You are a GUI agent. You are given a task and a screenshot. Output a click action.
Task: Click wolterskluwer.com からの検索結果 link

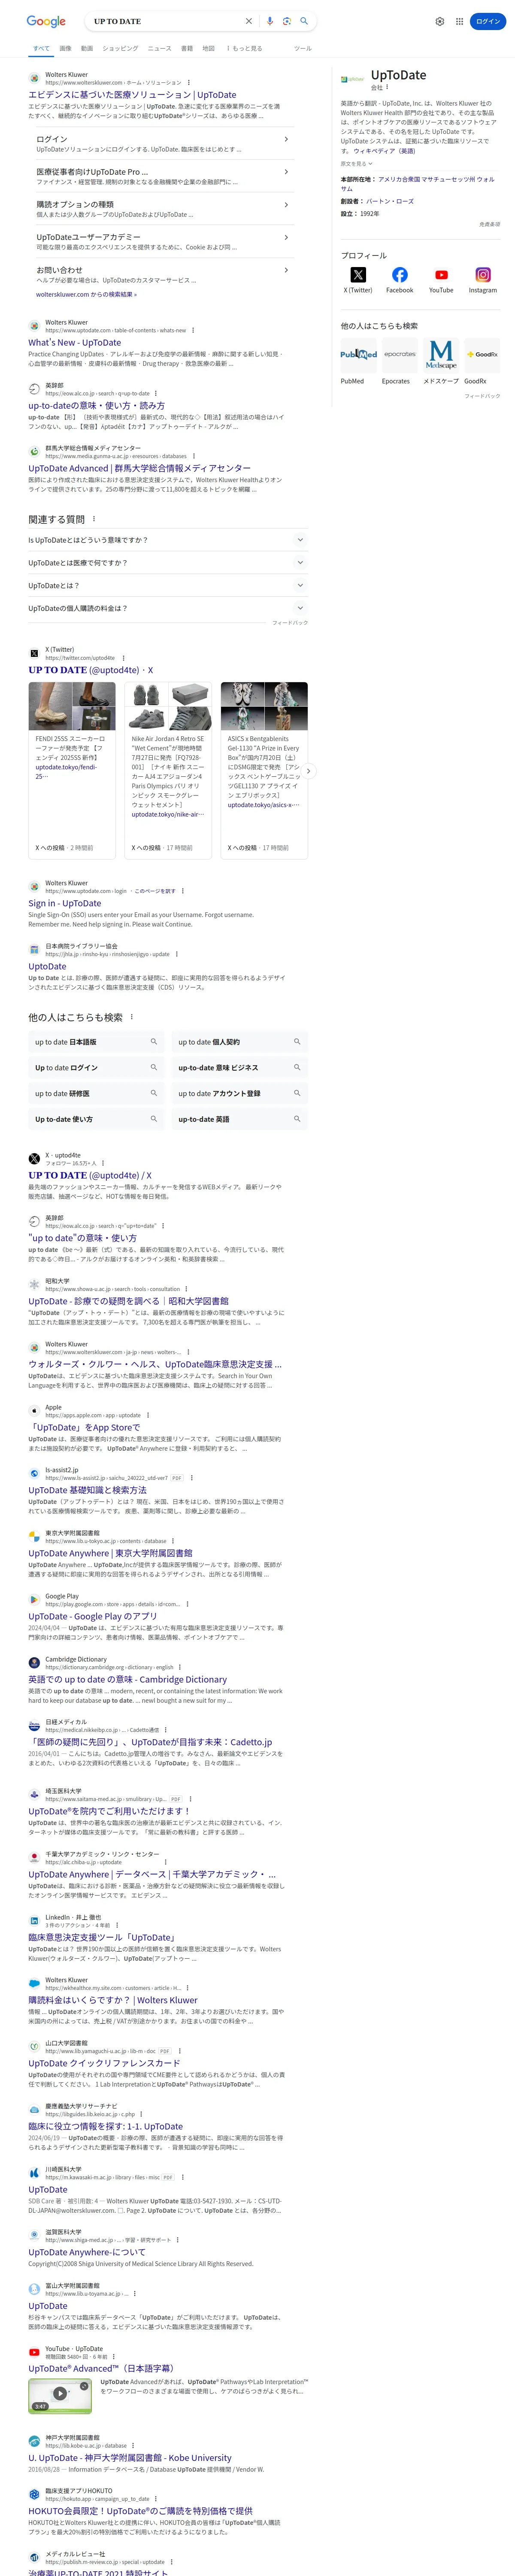pos(86,294)
